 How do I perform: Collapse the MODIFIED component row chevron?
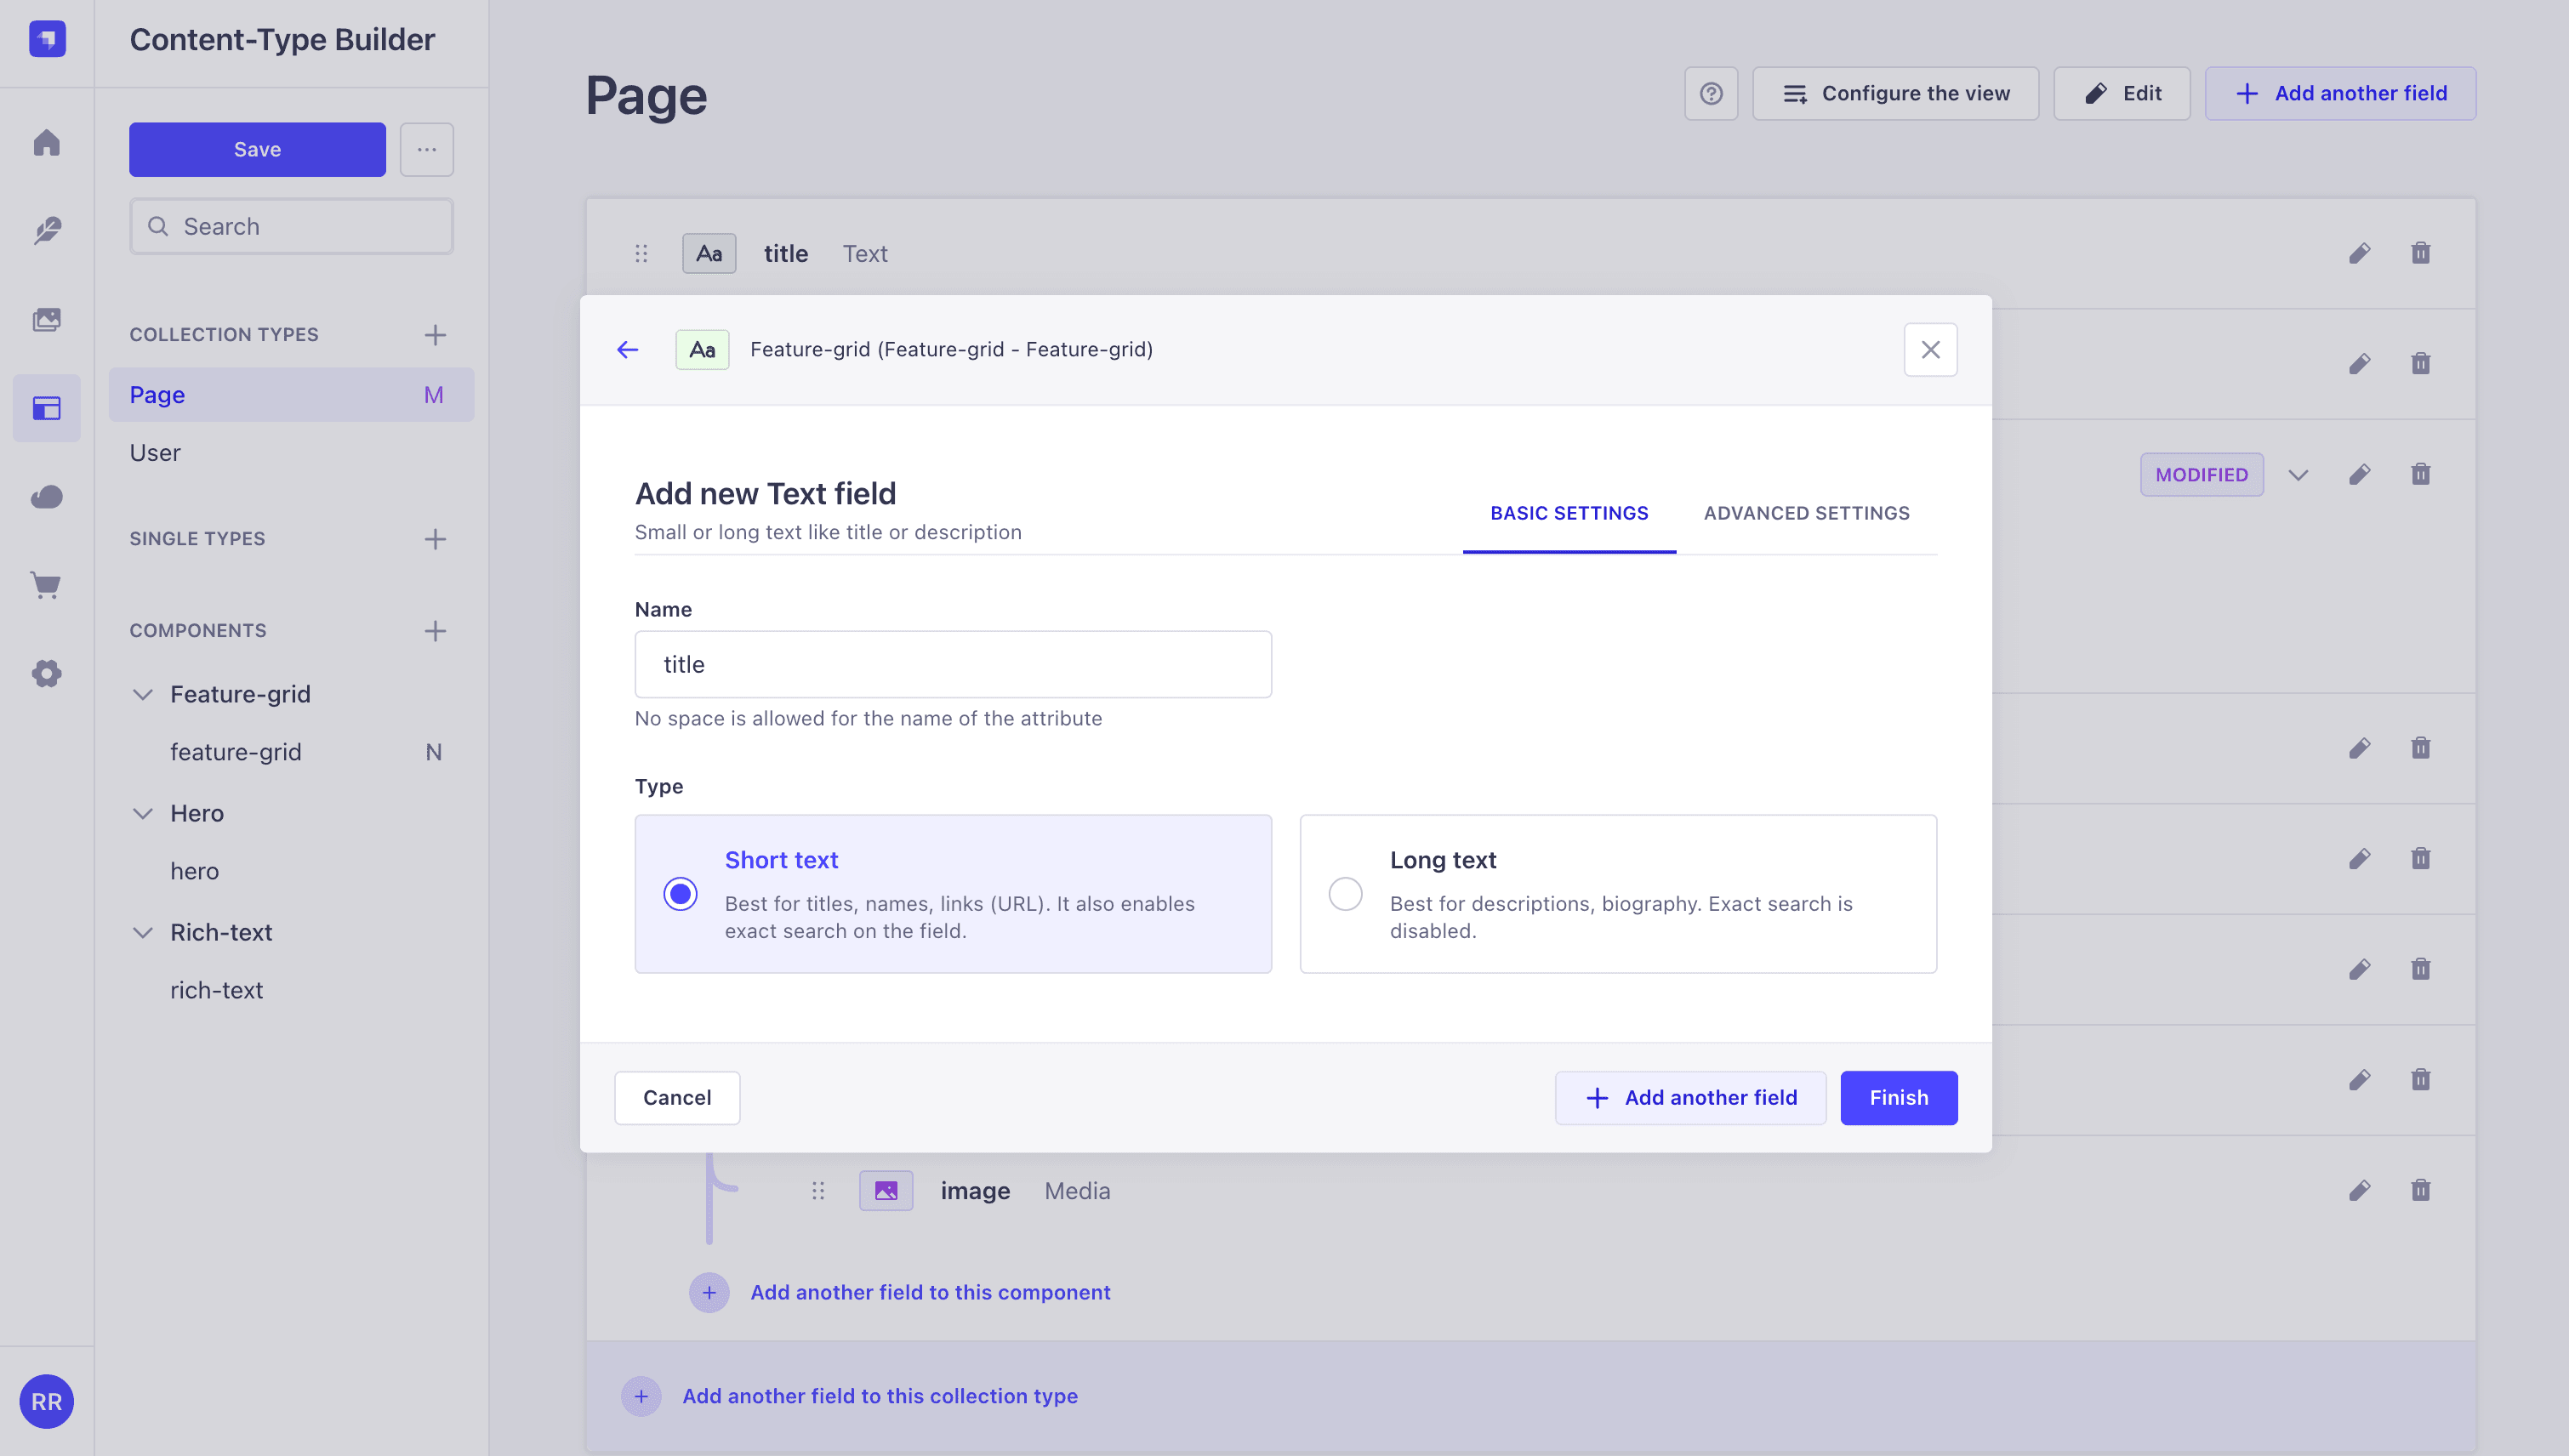point(2298,474)
